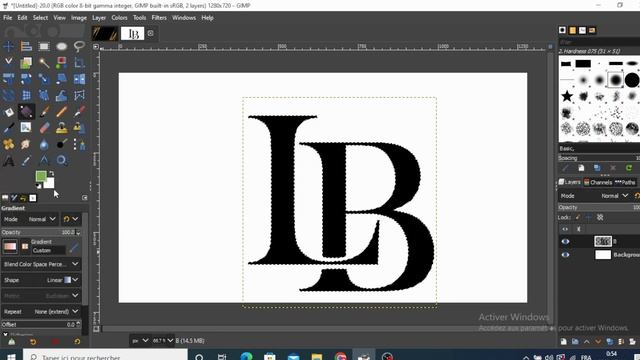Image resolution: width=640 pixels, height=360 pixels.
Task: Adjust the tool Opacity slider
Action: tap(41, 232)
